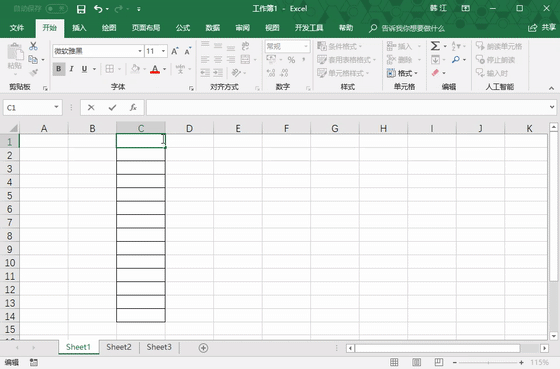The height and width of the screenshot is (369, 560).
Task: Click the font color red A swatch
Action: pyautogui.click(x=155, y=69)
